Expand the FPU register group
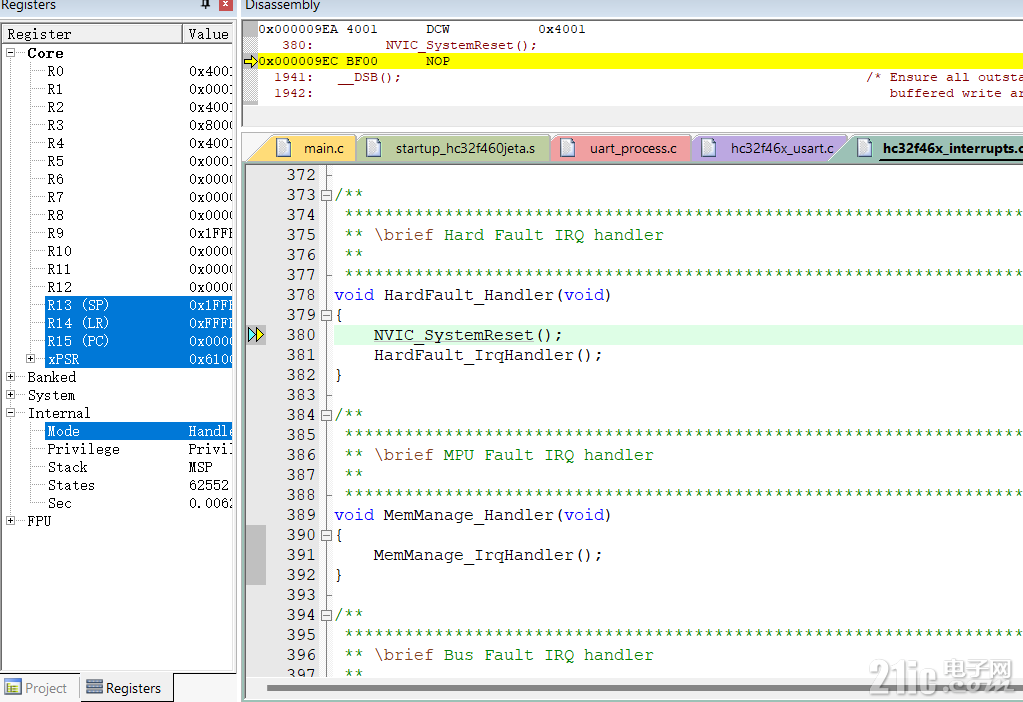The width and height of the screenshot is (1023, 702). [x=10, y=521]
